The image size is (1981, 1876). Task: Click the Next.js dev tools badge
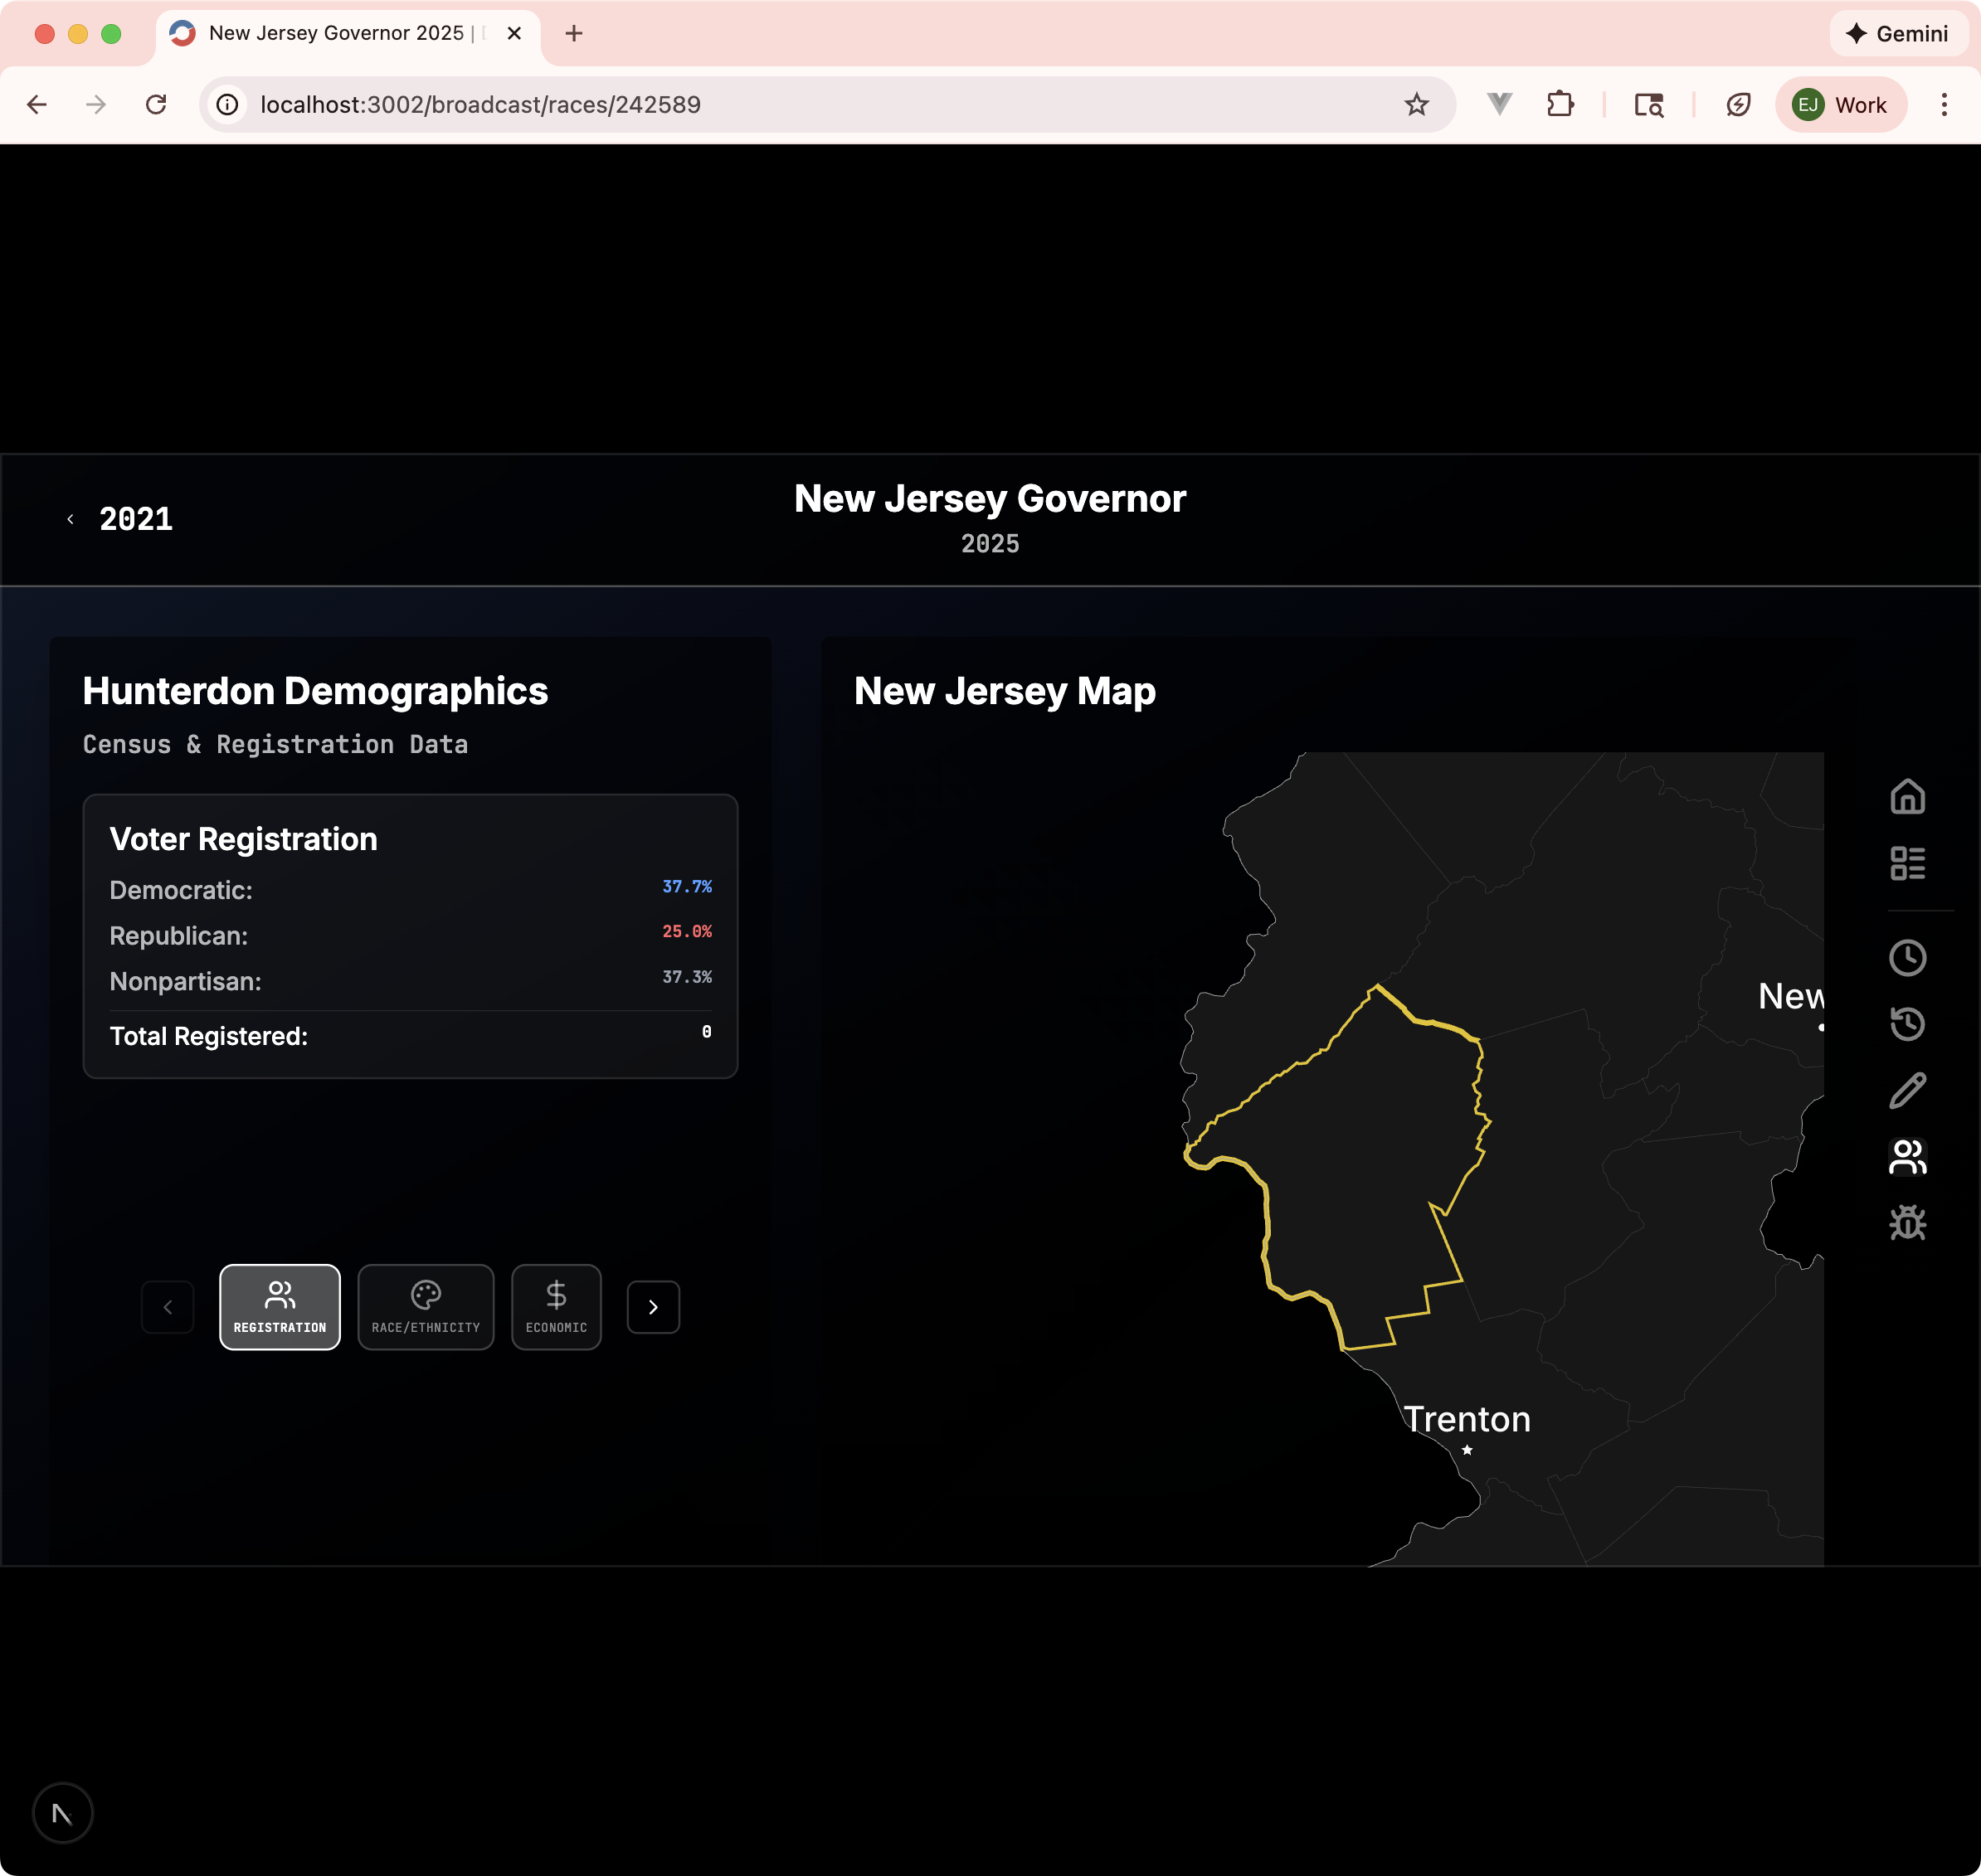pyautogui.click(x=63, y=1813)
